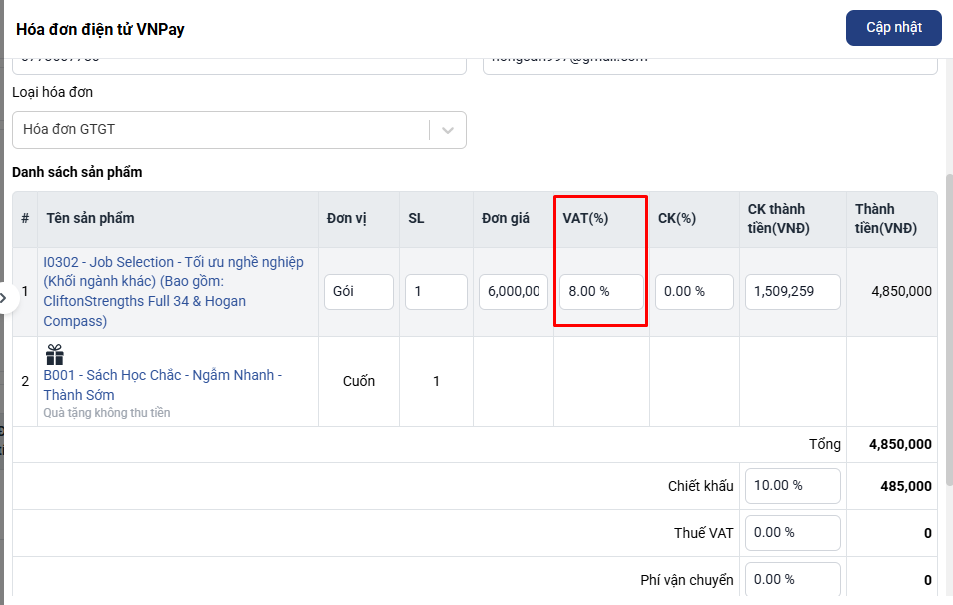953x605 pixels.
Task: Open the Loại hóa đơn dropdown arrow
Action: coord(448,130)
